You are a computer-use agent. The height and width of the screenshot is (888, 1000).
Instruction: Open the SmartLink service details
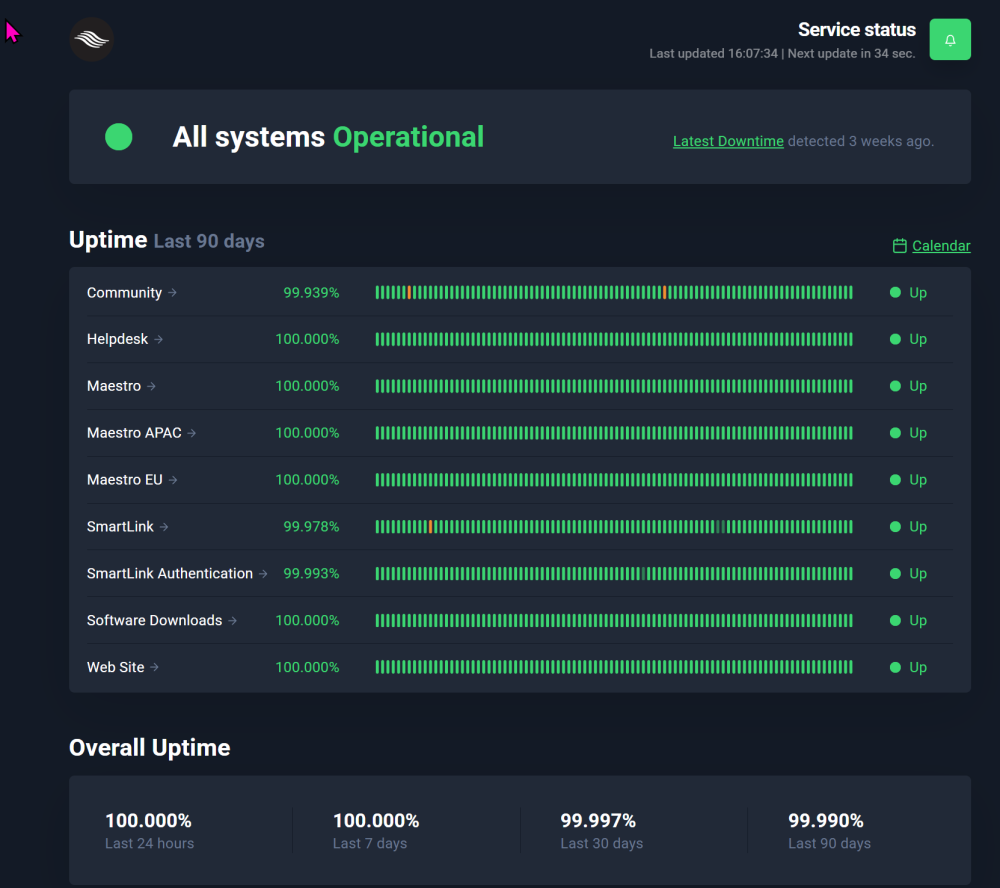click(x=120, y=526)
